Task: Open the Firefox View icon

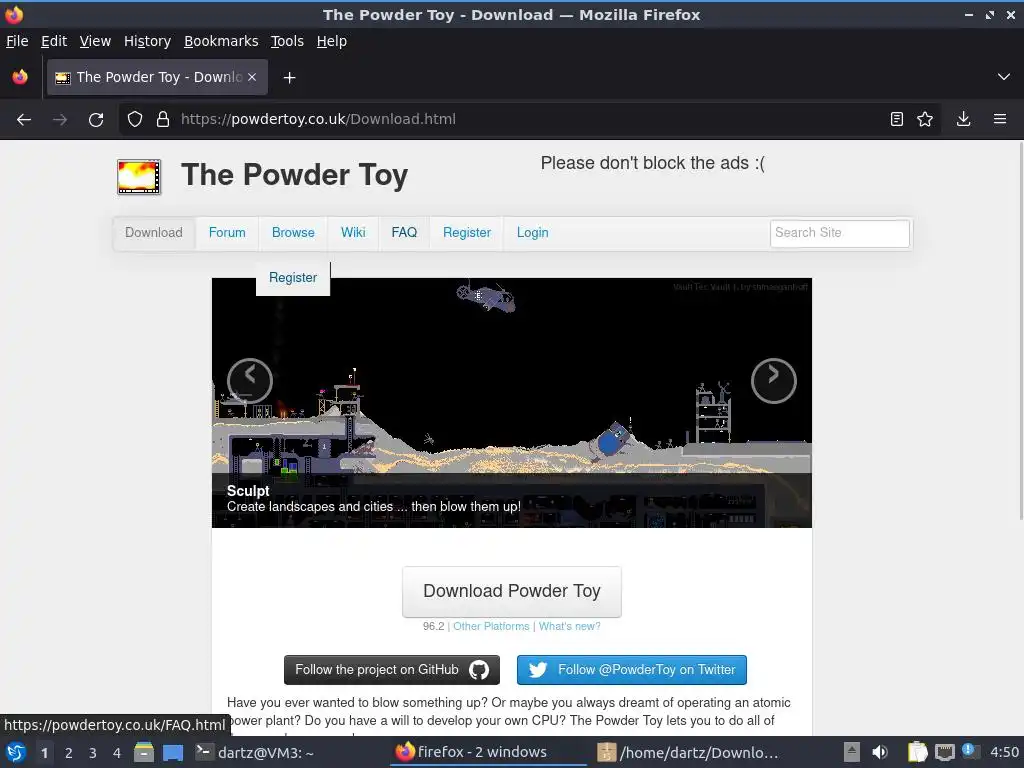Action: point(20,77)
